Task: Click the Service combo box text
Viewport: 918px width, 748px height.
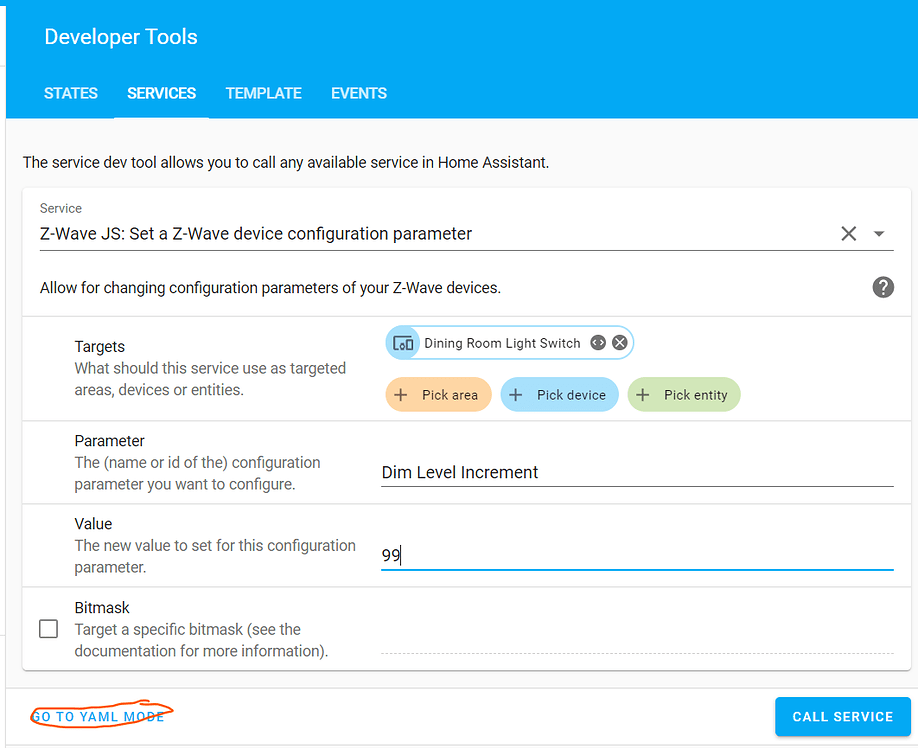Action: click(x=256, y=234)
